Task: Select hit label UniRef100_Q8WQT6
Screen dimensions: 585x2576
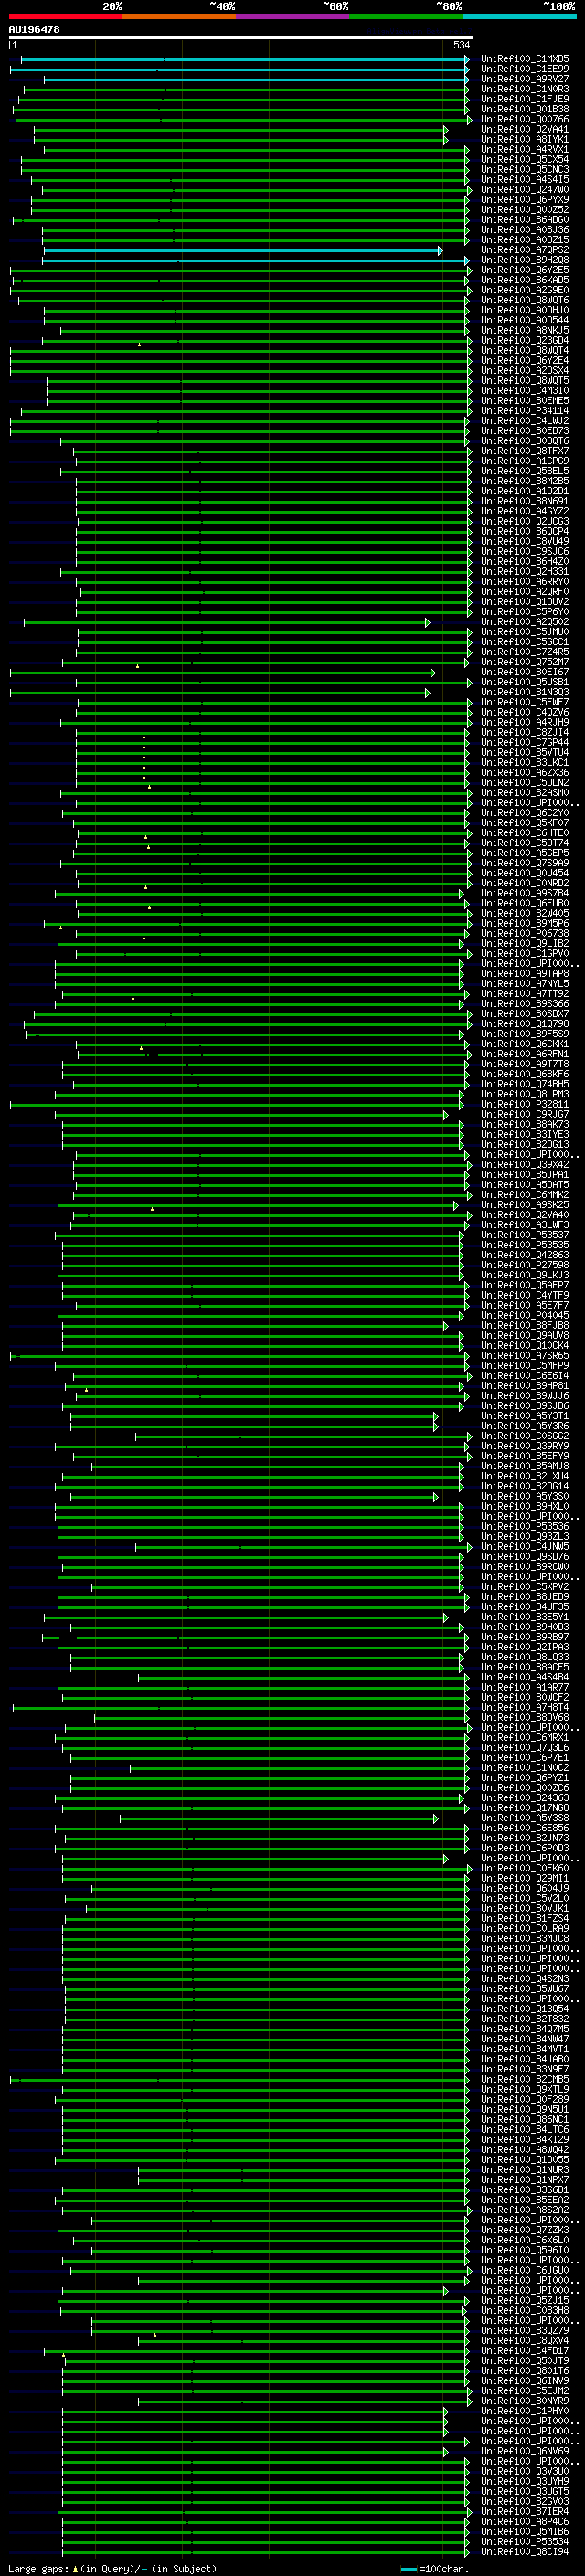Action: (525, 300)
